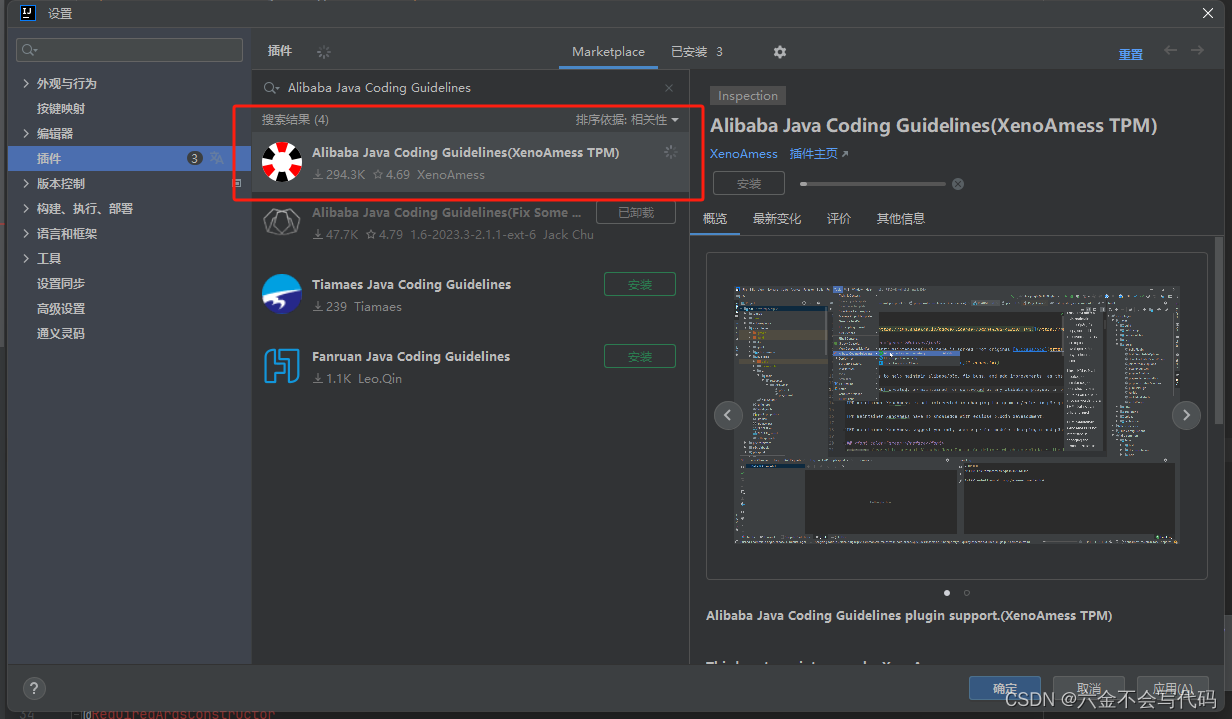The width and height of the screenshot is (1232, 719).
Task: Switch to the 已安装 tab
Action: 697,52
